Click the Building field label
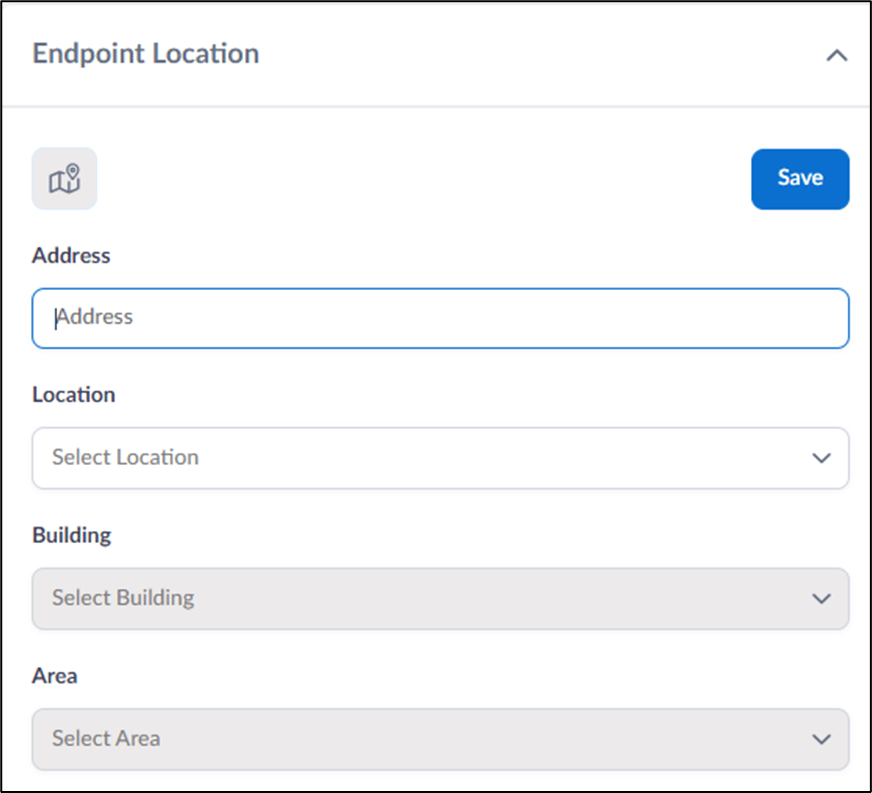872x793 pixels. (72, 536)
